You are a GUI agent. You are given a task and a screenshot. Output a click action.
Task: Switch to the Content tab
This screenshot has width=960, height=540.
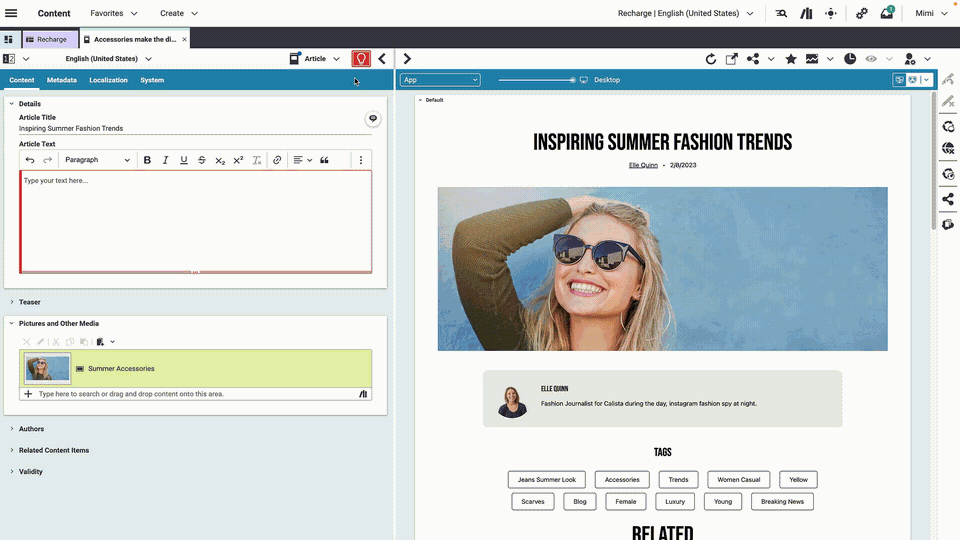click(21, 80)
